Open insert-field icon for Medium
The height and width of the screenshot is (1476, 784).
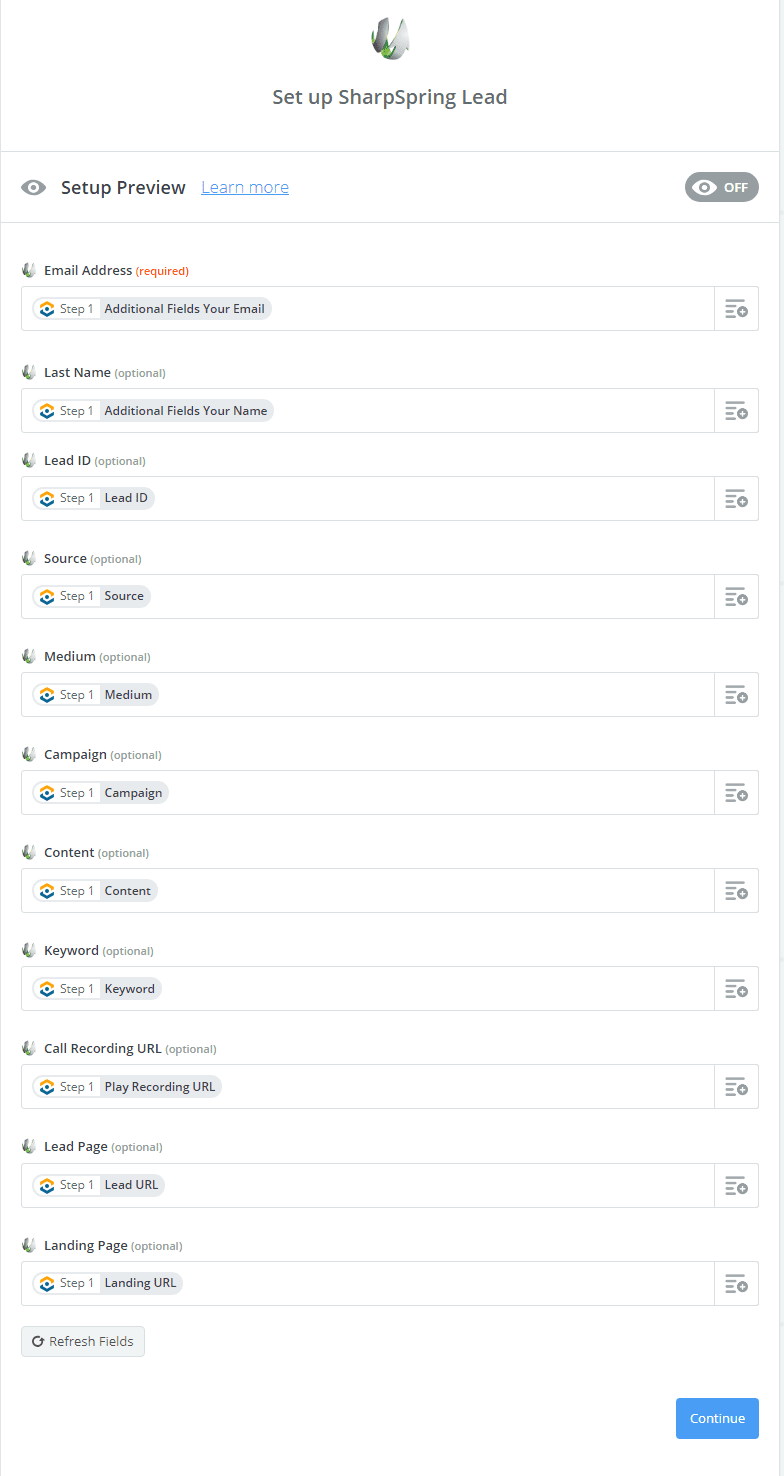pos(736,695)
